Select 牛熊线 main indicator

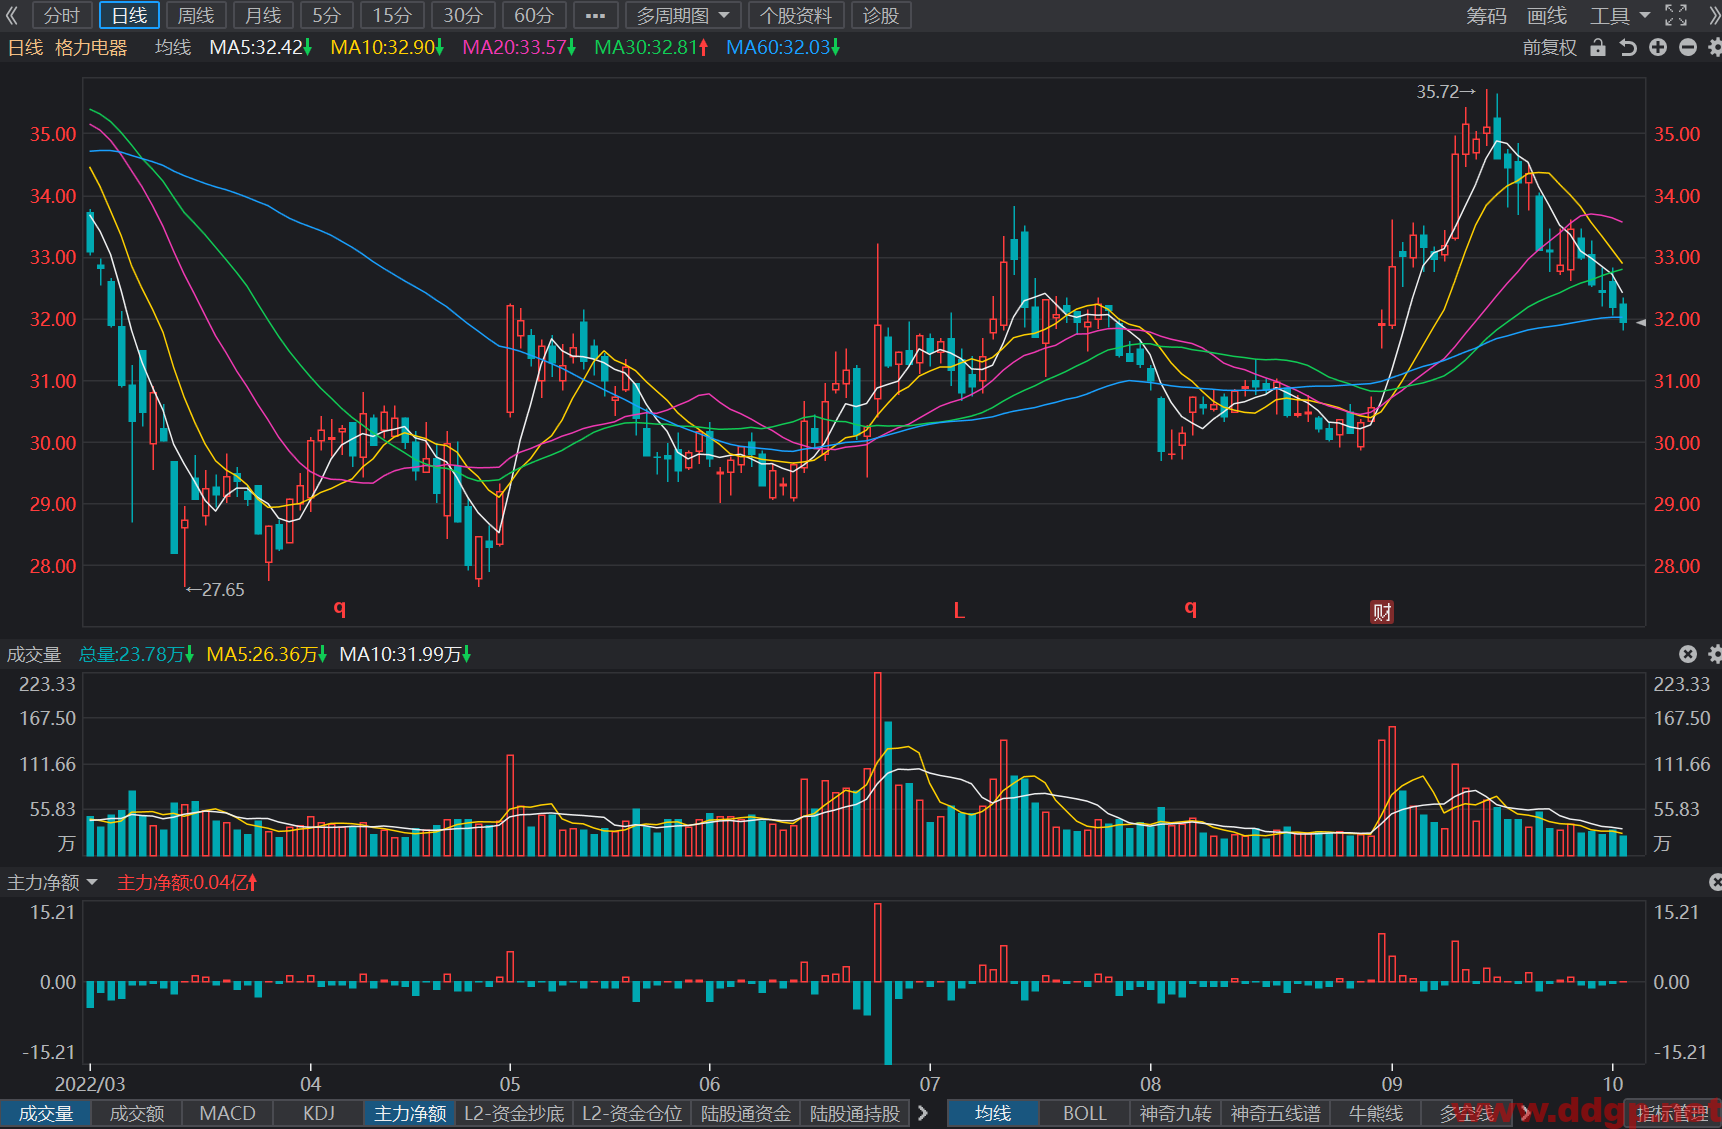coord(1376,1113)
